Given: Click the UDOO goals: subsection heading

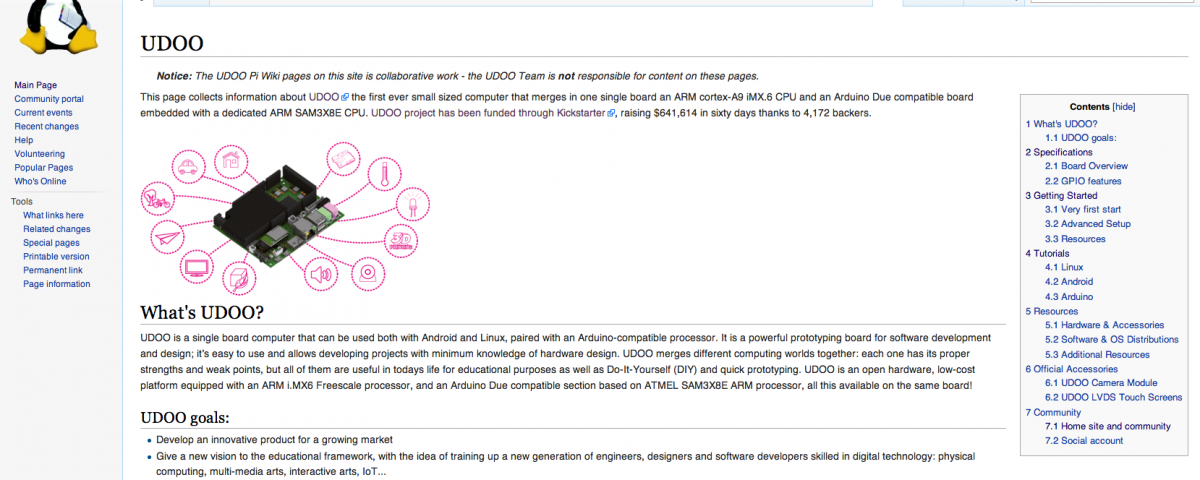Looking at the screenshot, I should pyautogui.click(x=185, y=417).
